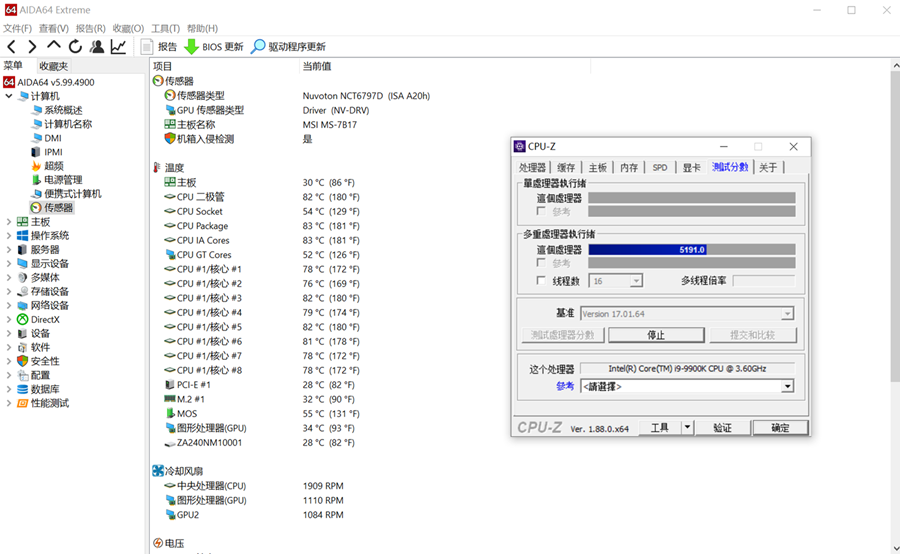900x554 pixels.
Task: Select the 超频 flame icon item
Action: 36,166
